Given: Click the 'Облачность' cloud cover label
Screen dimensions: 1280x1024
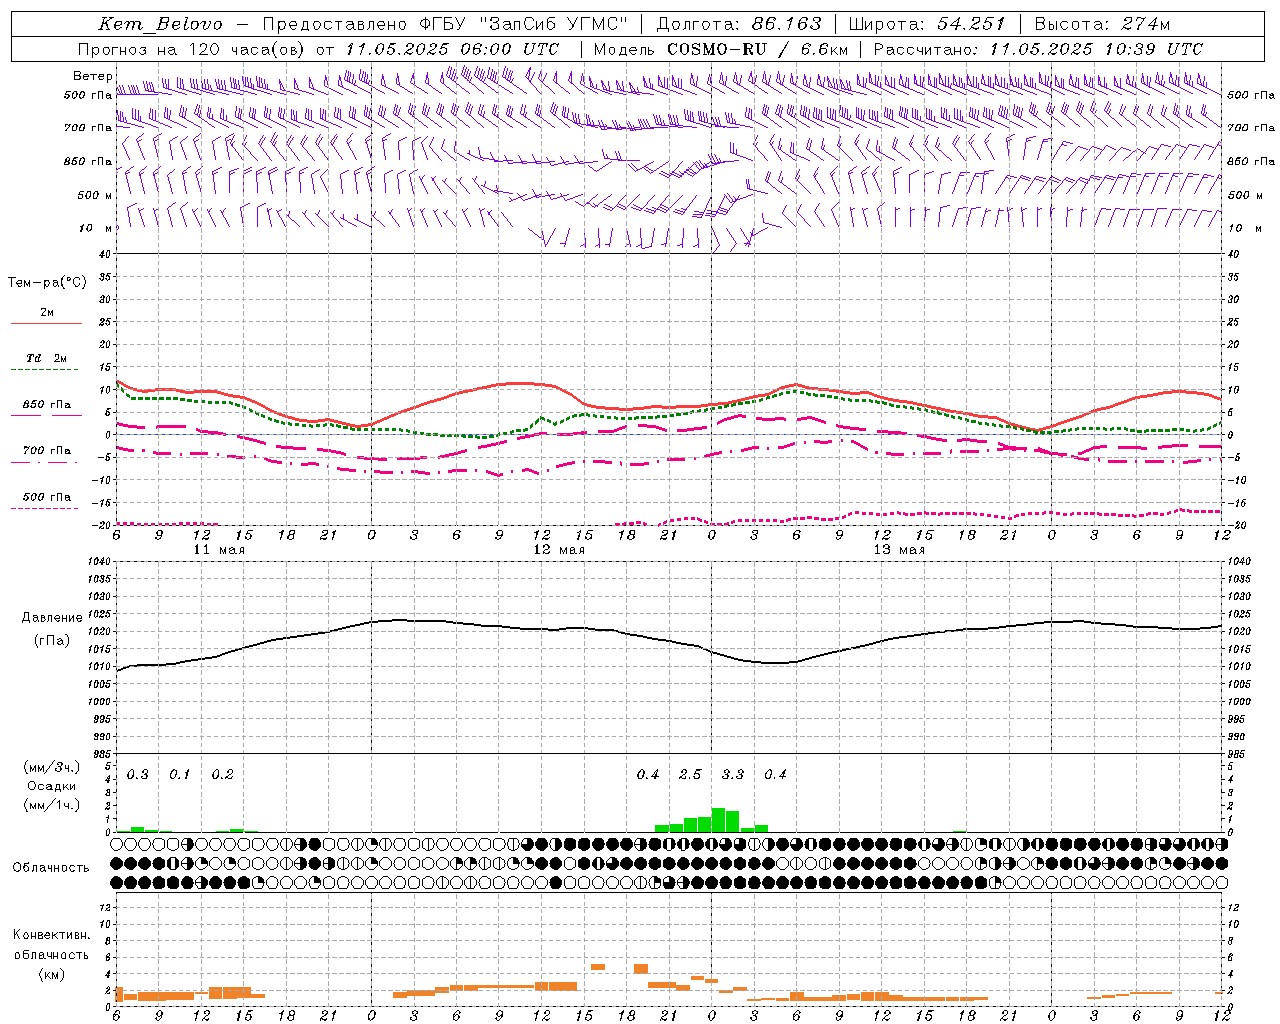Looking at the screenshot, I should 51,868.
